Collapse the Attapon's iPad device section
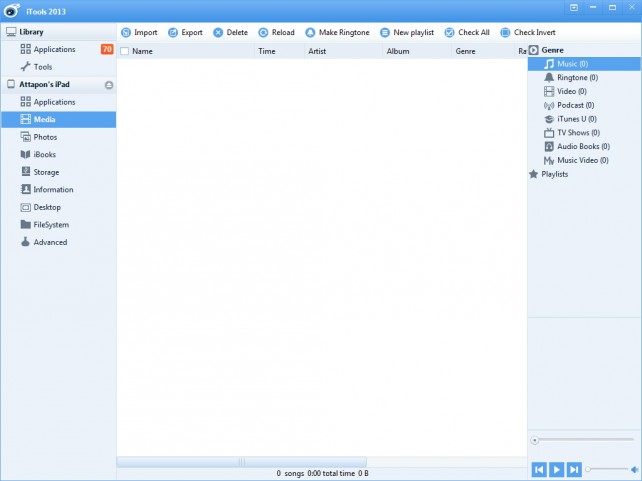Image resolution: width=642 pixels, height=481 pixels. click(x=108, y=85)
